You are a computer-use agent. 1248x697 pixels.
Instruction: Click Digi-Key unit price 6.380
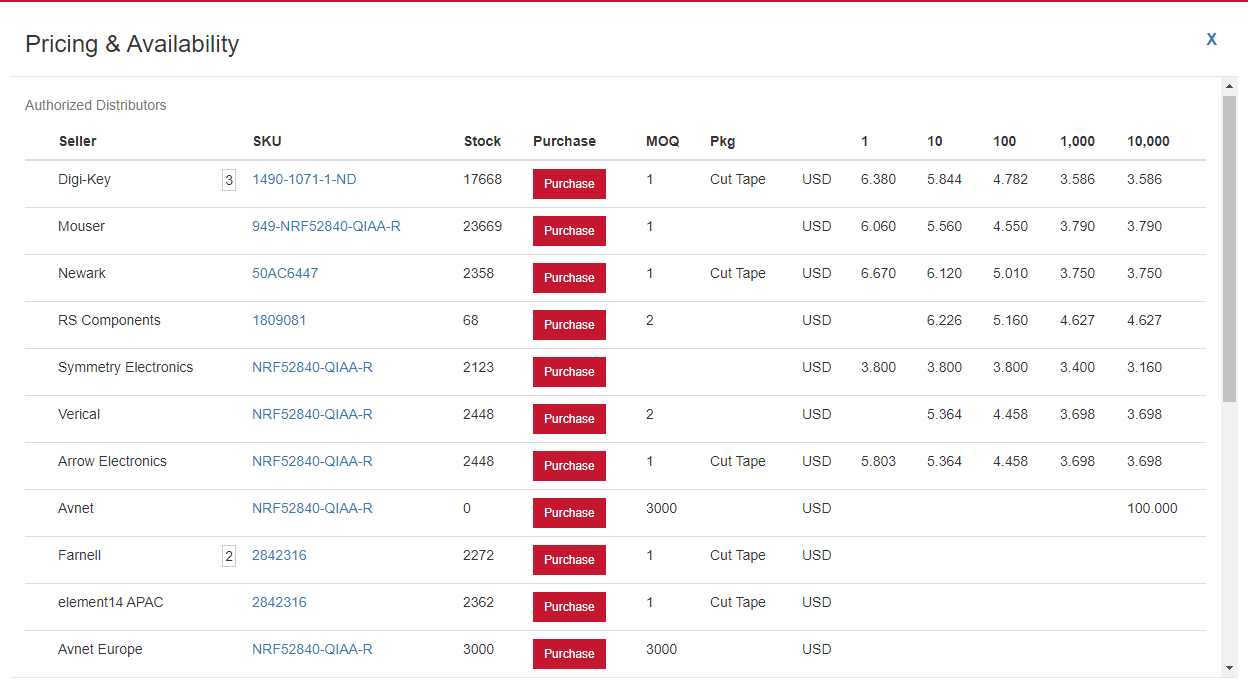(878, 180)
